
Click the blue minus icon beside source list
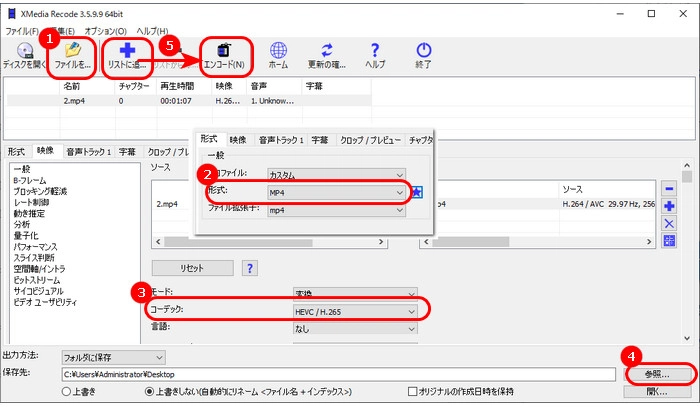coord(670,188)
